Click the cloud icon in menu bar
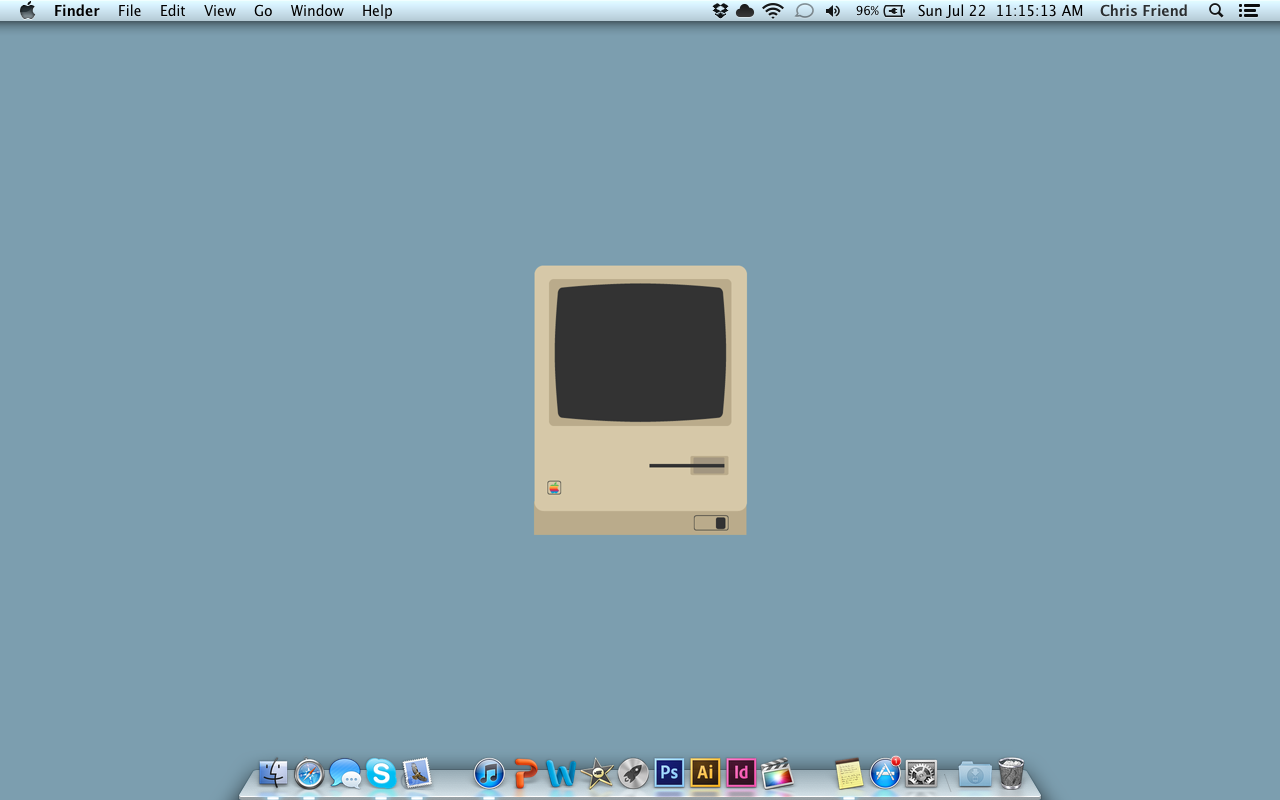This screenshot has height=800, width=1280. click(745, 11)
